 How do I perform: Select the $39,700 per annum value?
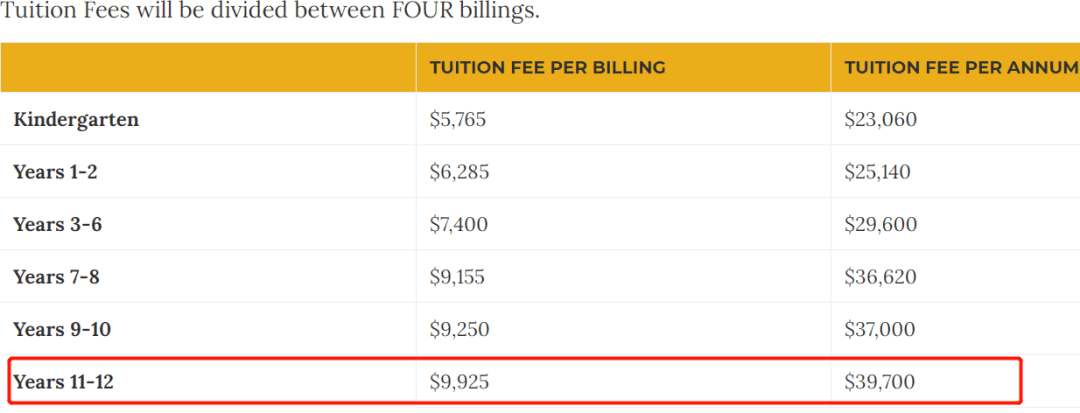coord(880,382)
